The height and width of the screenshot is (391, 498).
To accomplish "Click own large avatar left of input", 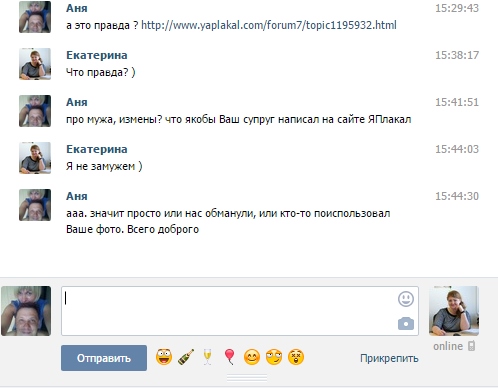I will tap(26, 311).
